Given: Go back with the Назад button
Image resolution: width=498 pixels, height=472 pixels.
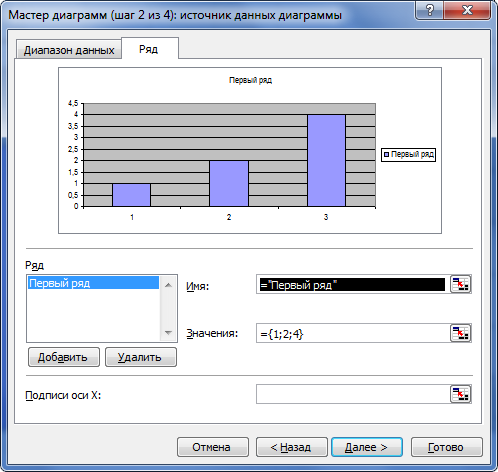Looking at the screenshot, I should 292,447.
